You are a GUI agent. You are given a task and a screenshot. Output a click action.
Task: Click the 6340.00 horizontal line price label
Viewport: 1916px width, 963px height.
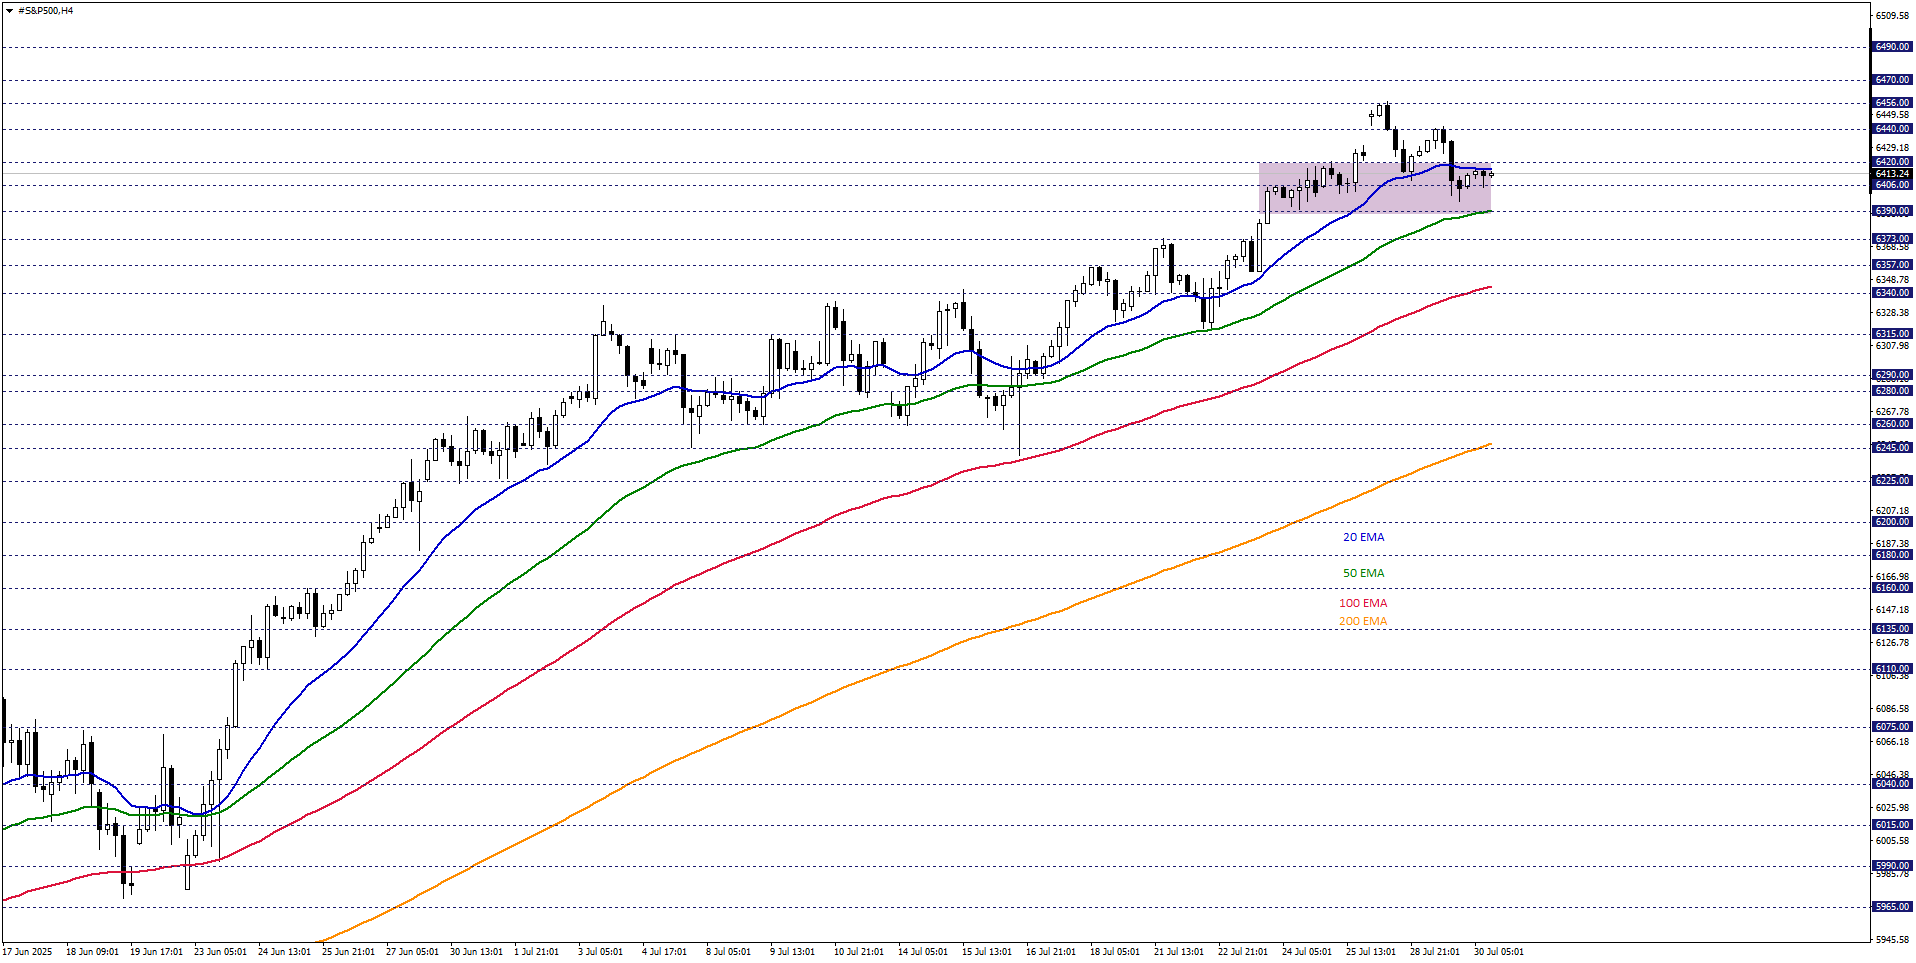click(1892, 293)
